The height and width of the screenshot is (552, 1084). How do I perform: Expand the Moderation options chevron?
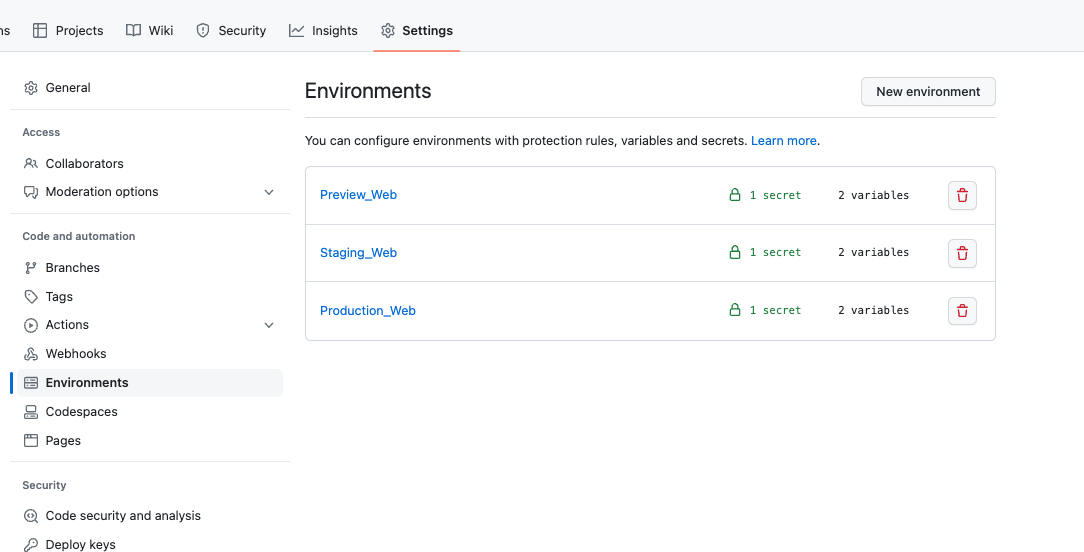[269, 192]
